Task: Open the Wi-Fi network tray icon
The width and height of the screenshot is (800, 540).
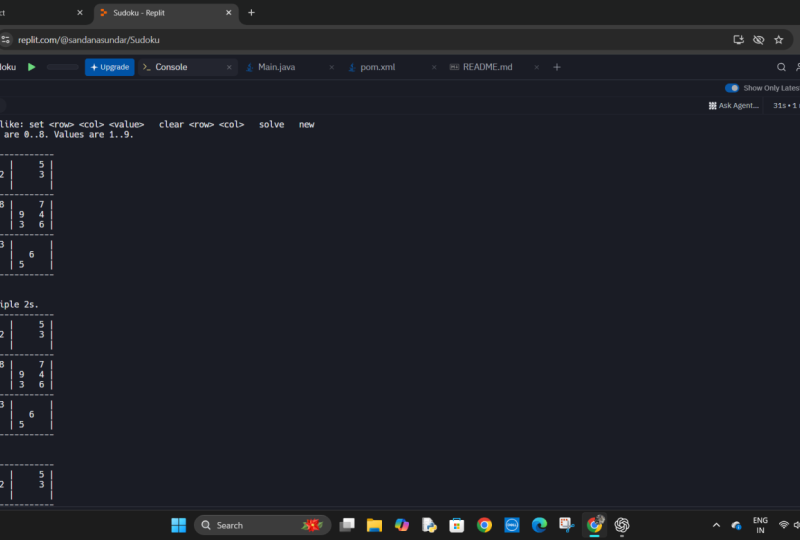Action: click(x=784, y=525)
